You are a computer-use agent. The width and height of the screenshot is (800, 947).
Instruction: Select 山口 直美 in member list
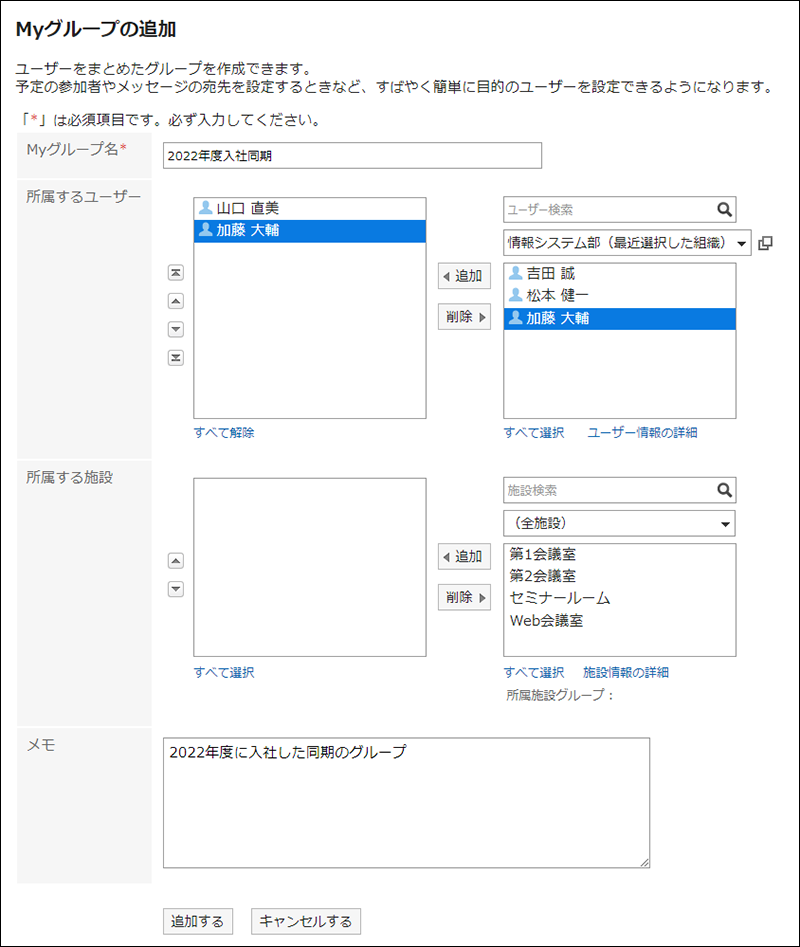click(310, 208)
